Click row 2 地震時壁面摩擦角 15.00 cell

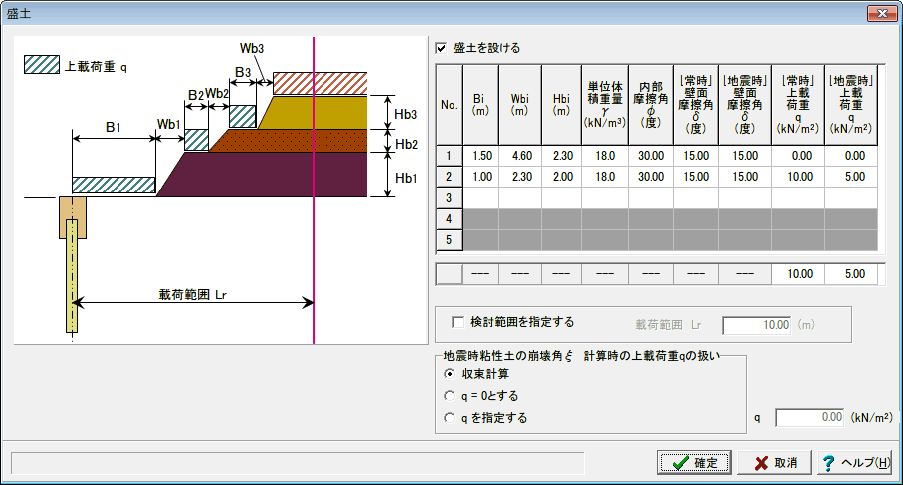[745, 177]
